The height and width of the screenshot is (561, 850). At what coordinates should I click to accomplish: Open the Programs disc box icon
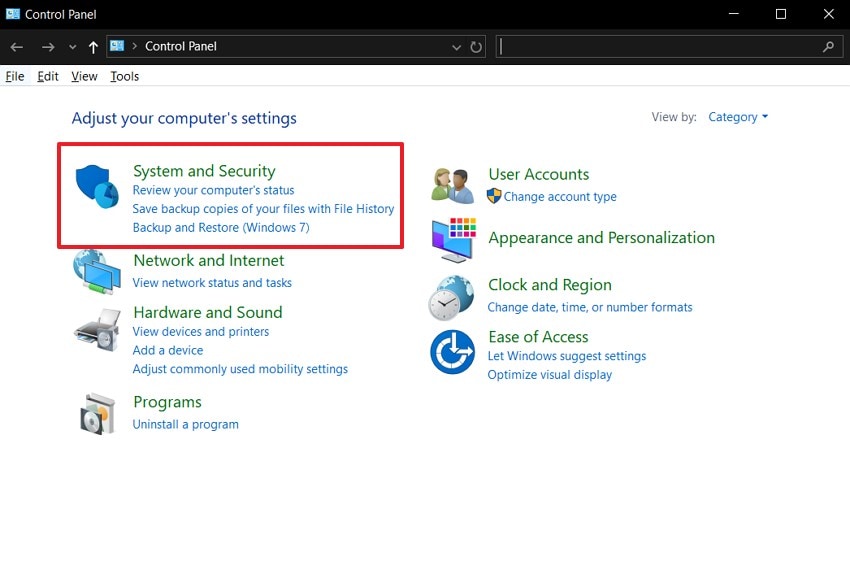click(x=98, y=414)
